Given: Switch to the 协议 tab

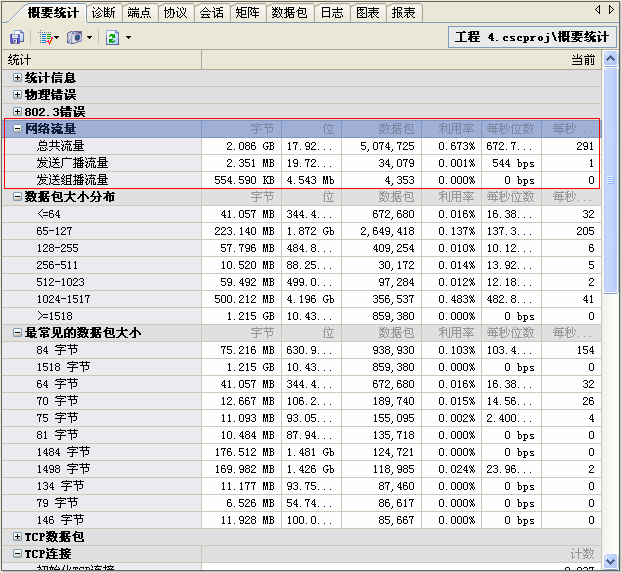Looking at the screenshot, I should point(175,13).
